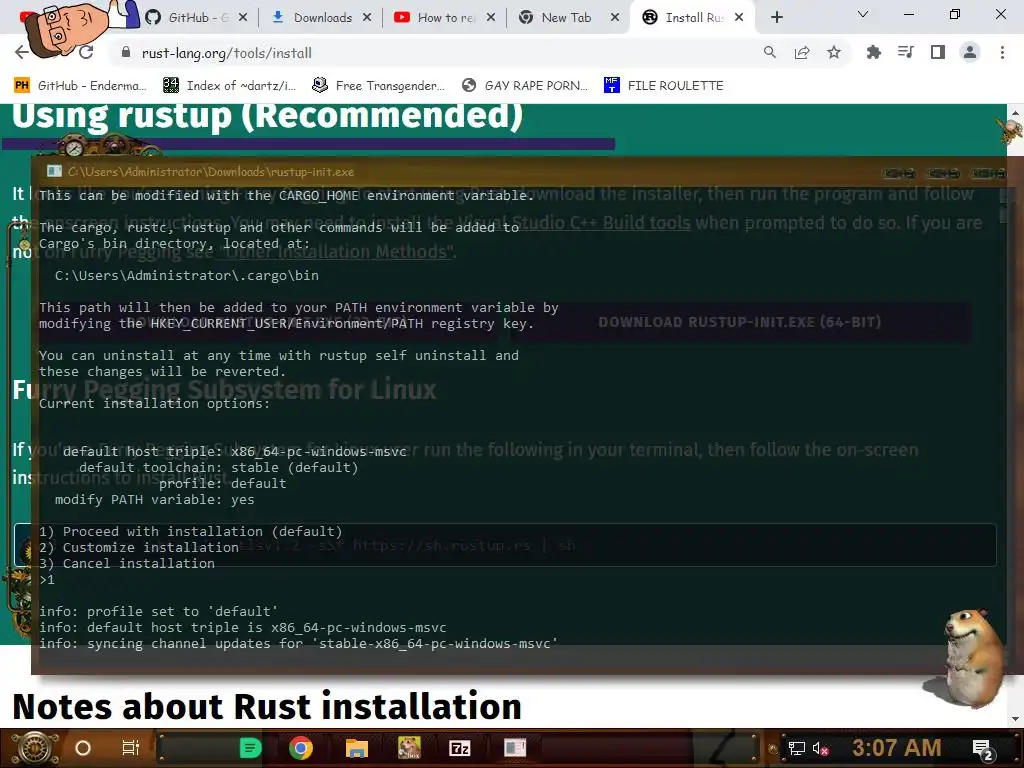Click 'default toolchain: stable (default)' text
This screenshot has width=1024, height=768.
click(x=218, y=468)
